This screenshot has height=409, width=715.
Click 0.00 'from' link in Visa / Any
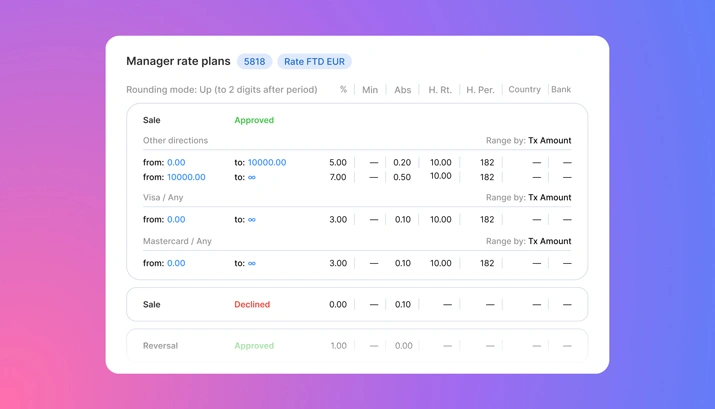click(176, 219)
